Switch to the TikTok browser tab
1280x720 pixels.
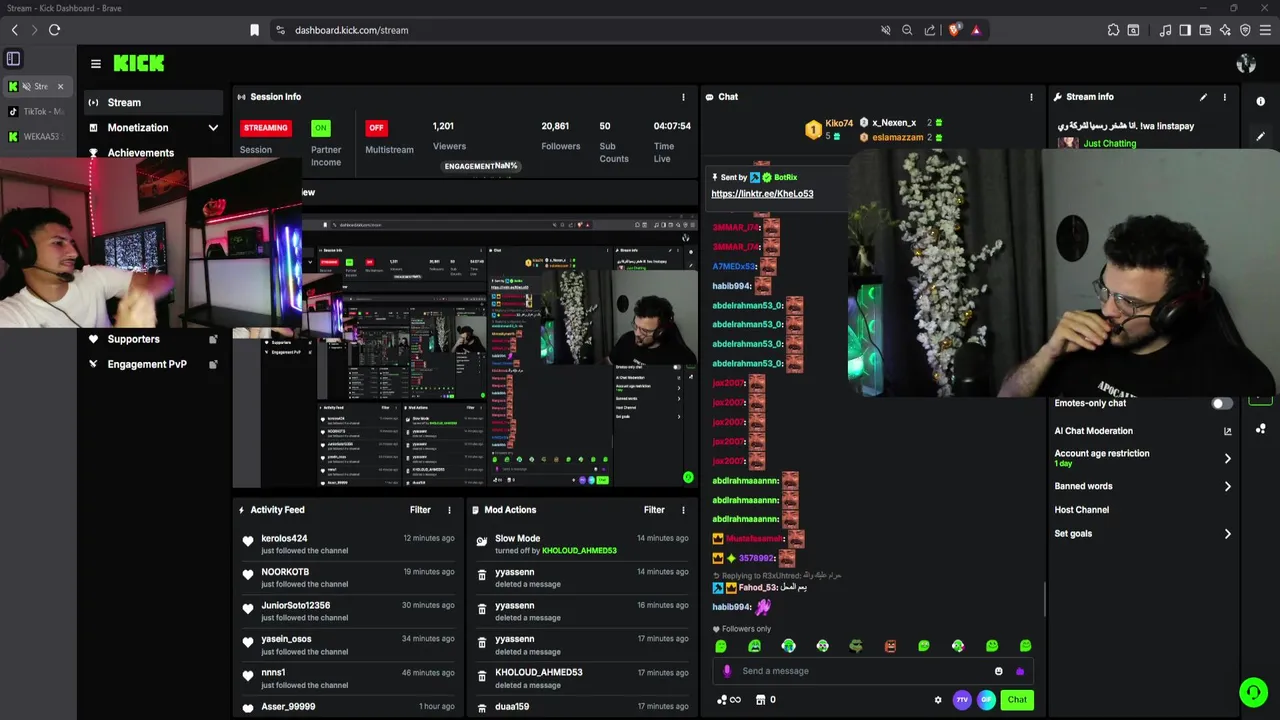[x=35, y=112]
